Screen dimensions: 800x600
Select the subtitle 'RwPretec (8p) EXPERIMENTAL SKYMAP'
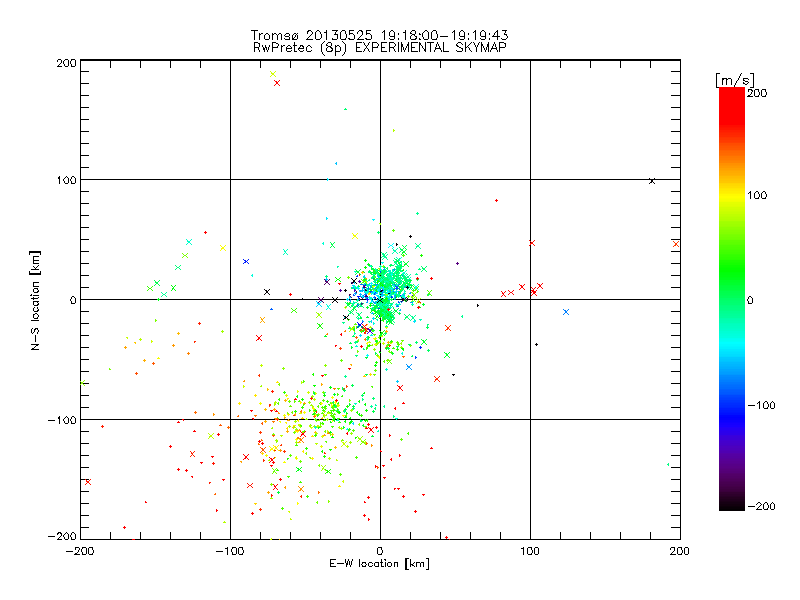tap(380, 48)
